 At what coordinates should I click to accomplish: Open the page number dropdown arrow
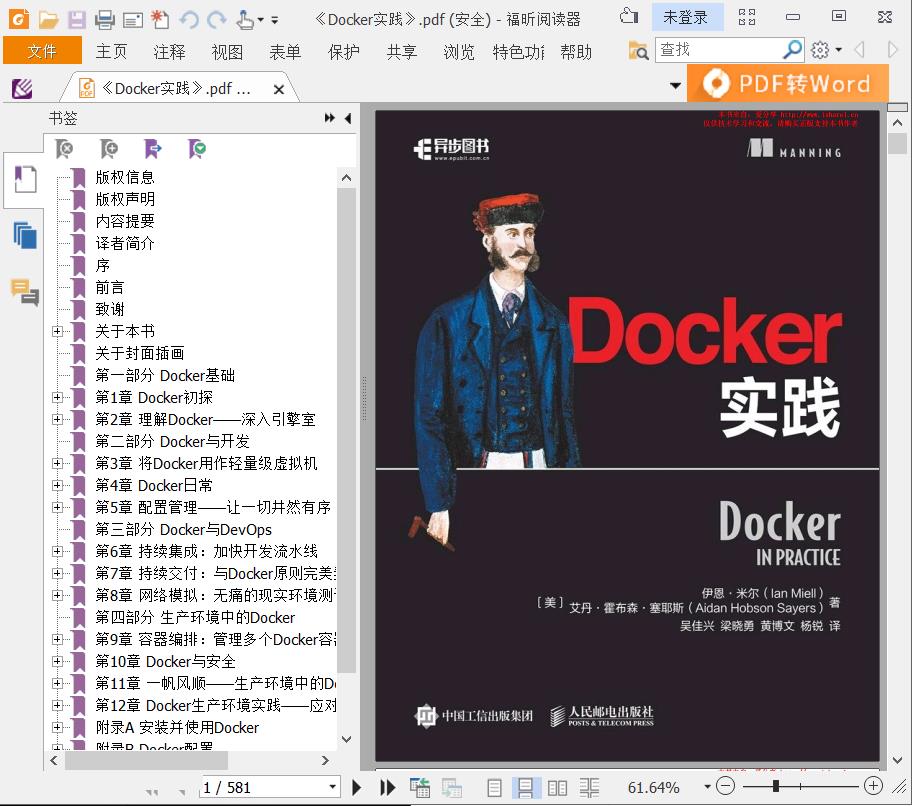pos(332,787)
